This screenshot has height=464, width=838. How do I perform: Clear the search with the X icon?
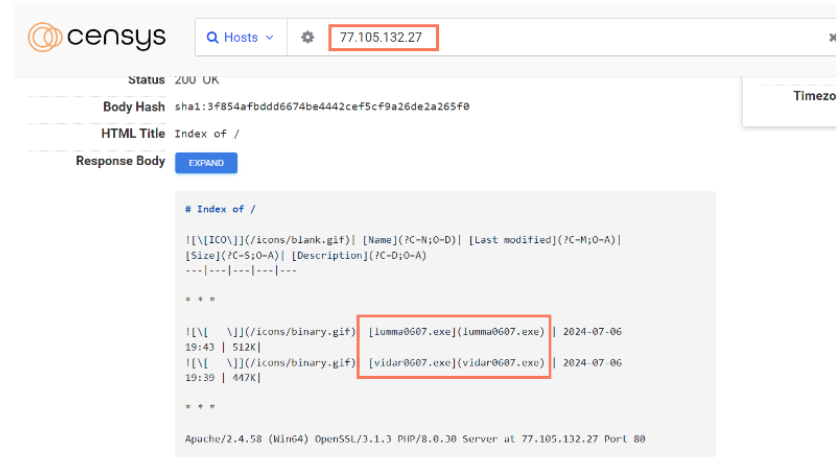coord(832,38)
